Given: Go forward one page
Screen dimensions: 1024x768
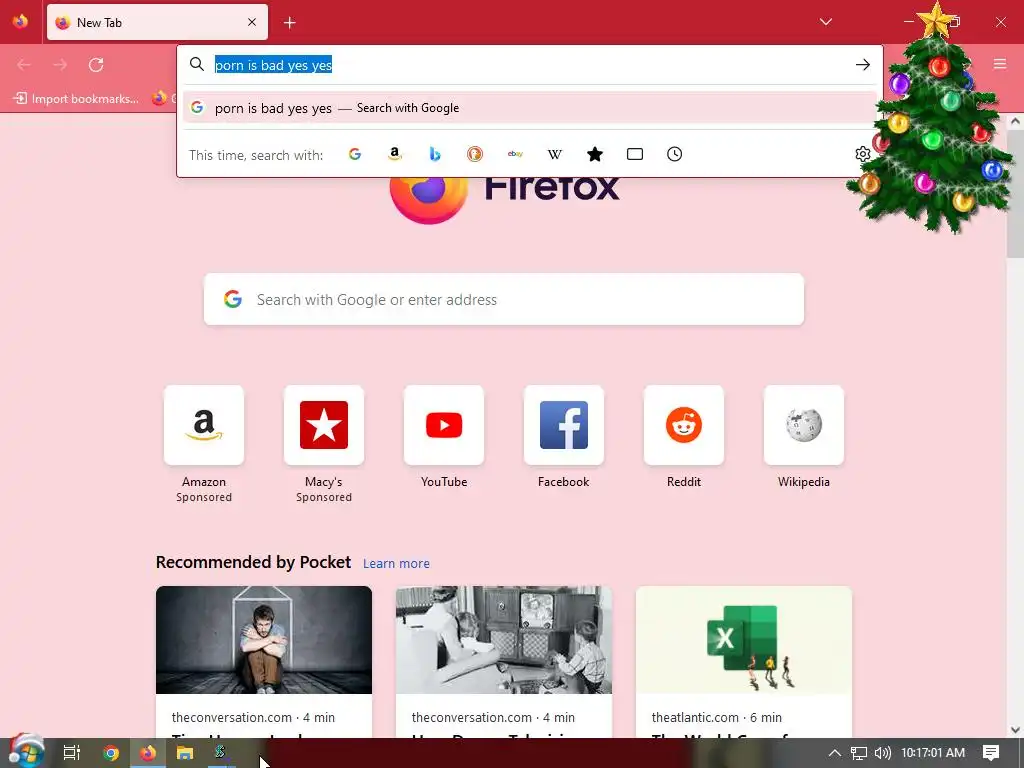Looking at the screenshot, I should pos(60,65).
